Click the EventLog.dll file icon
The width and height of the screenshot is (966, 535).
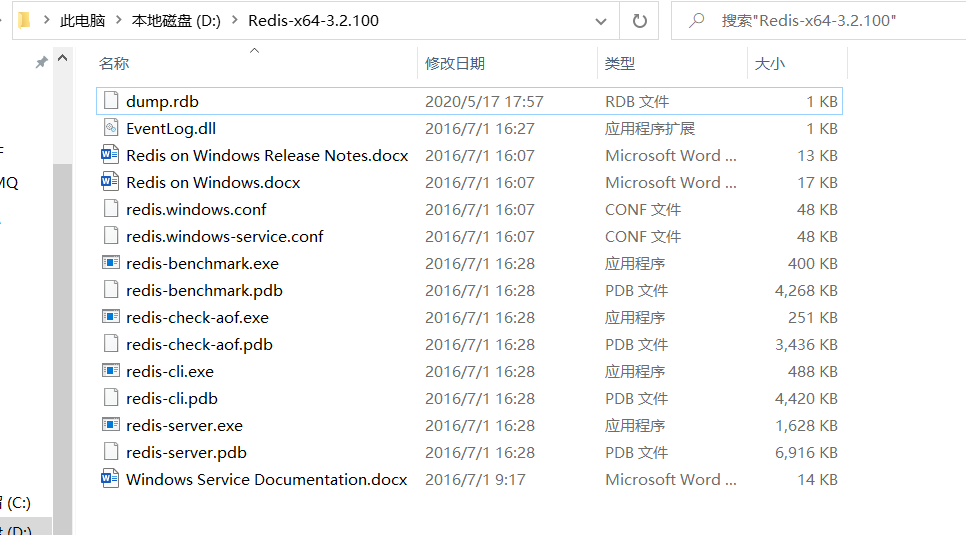(x=111, y=128)
